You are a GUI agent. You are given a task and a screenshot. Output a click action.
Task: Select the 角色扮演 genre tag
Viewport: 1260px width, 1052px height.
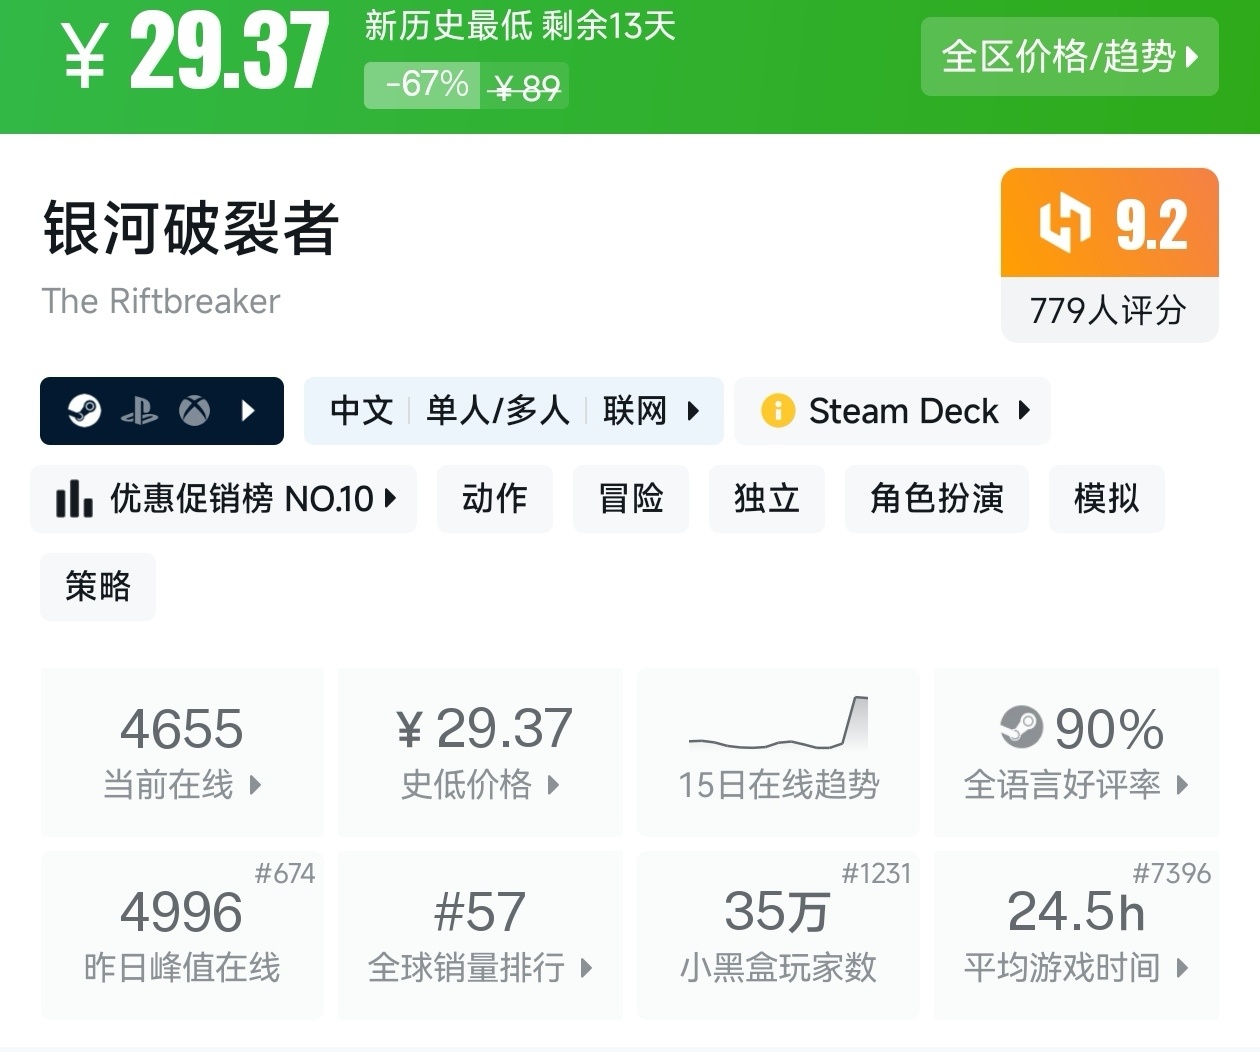pos(936,498)
